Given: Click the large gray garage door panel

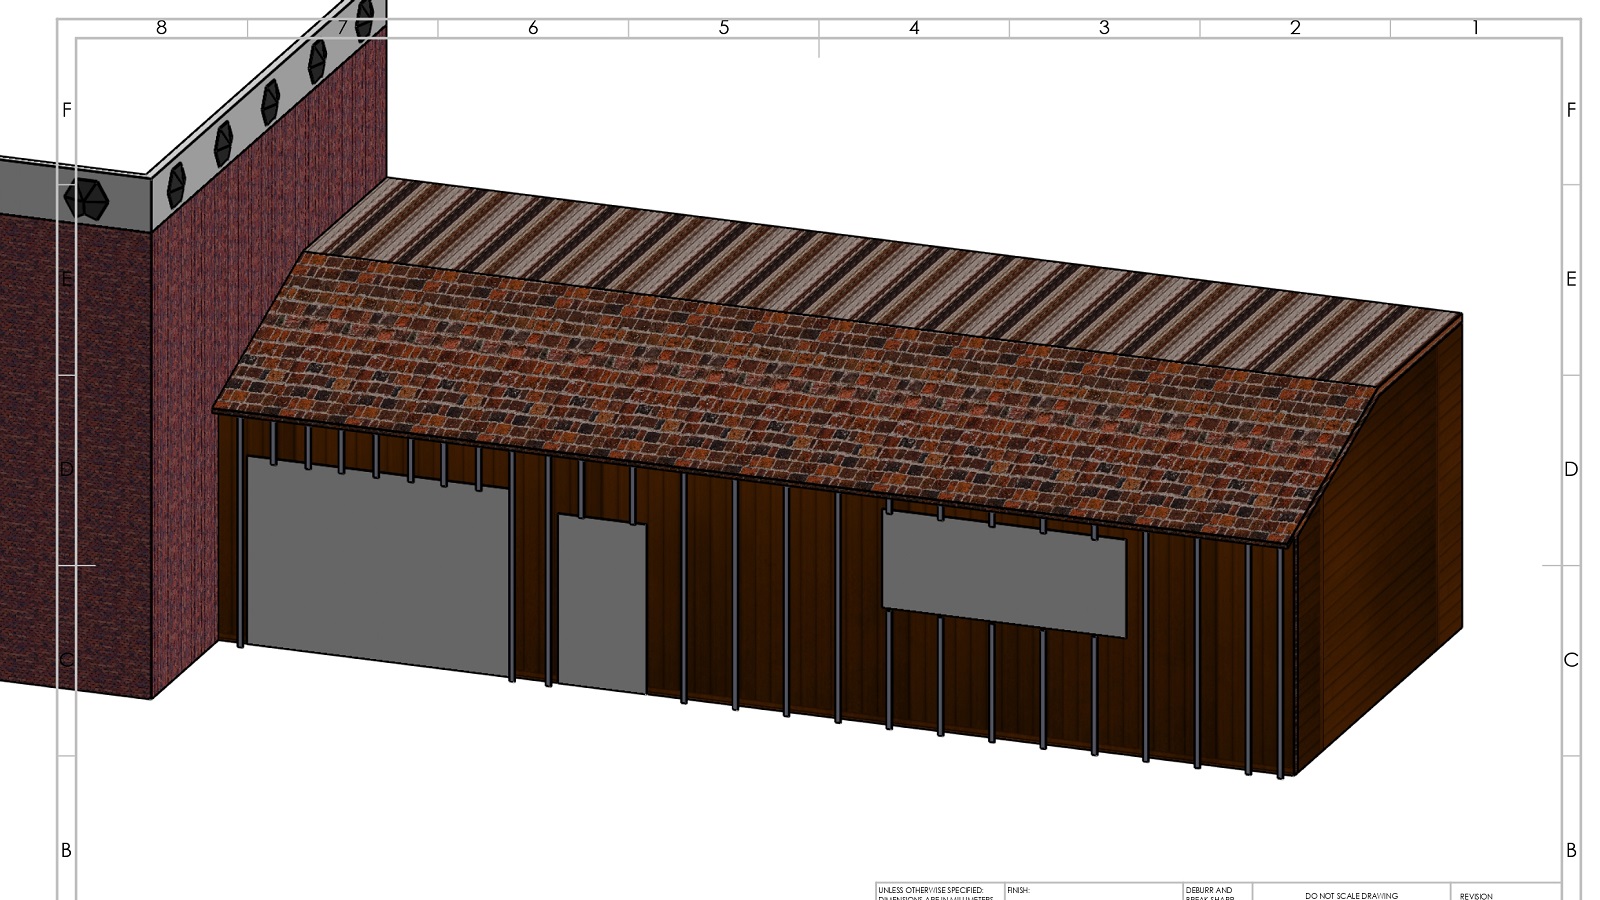Looking at the screenshot, I should pos(377,566).
